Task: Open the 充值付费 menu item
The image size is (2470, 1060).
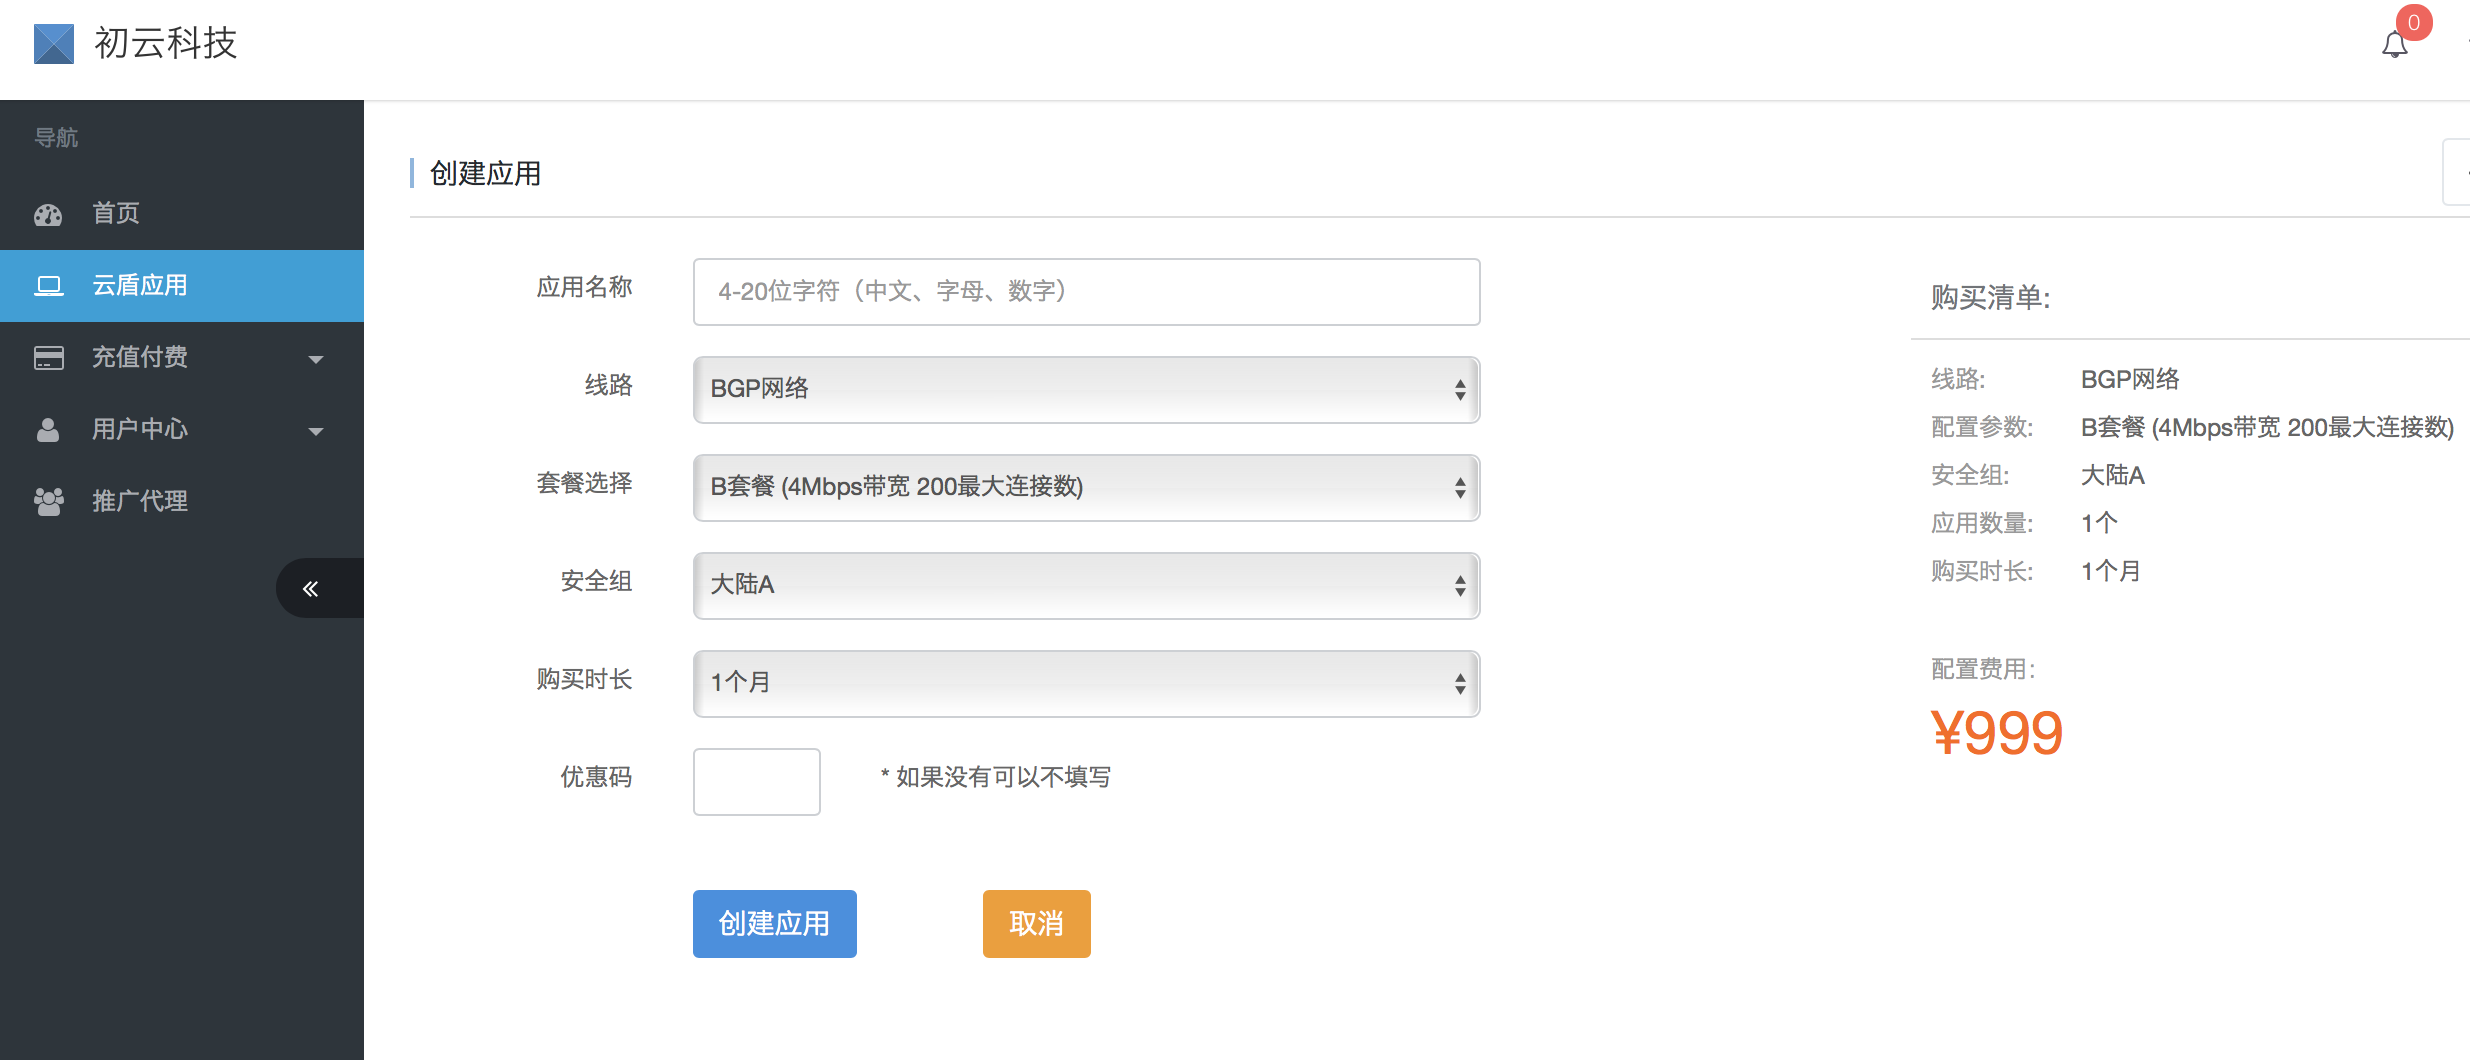Action: click(182, 358)
